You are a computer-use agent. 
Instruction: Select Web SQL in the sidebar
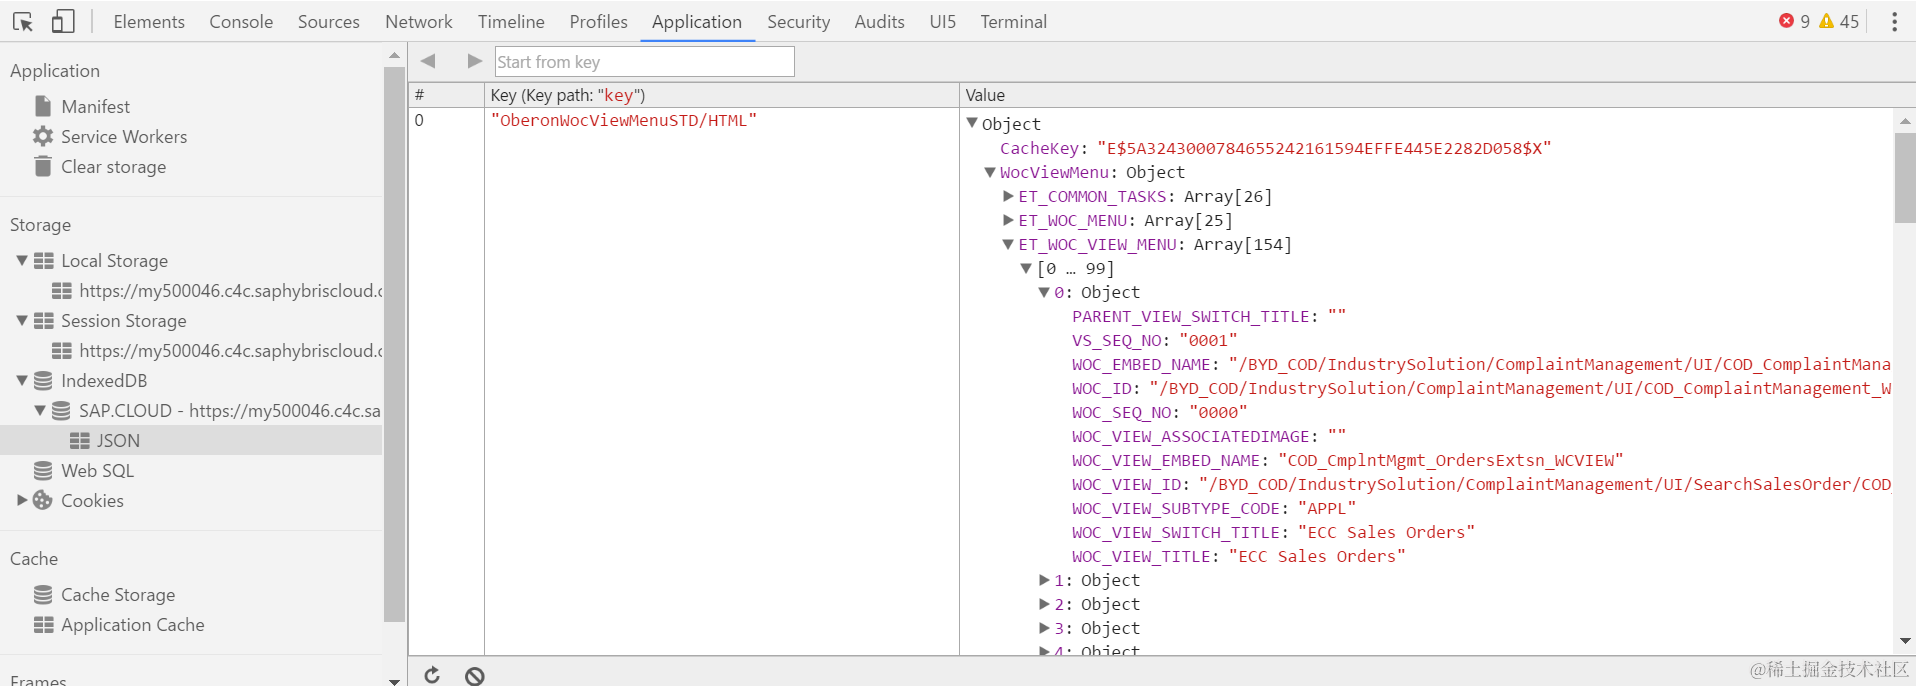[97, 470]
